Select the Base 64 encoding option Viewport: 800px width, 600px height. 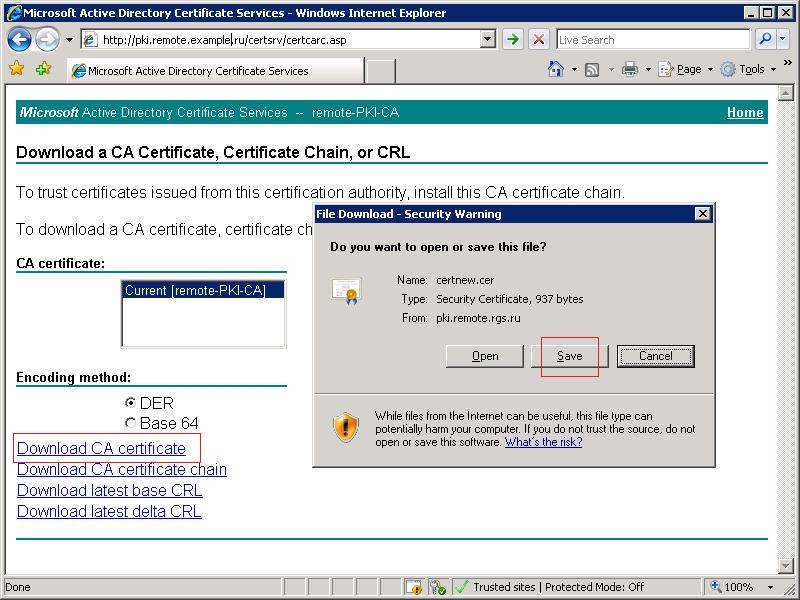[x=131, y=423]
